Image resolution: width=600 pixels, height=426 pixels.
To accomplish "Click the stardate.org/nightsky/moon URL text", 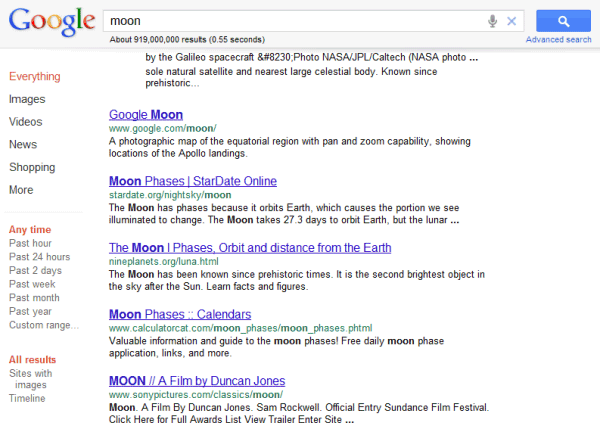I will 170,195.
